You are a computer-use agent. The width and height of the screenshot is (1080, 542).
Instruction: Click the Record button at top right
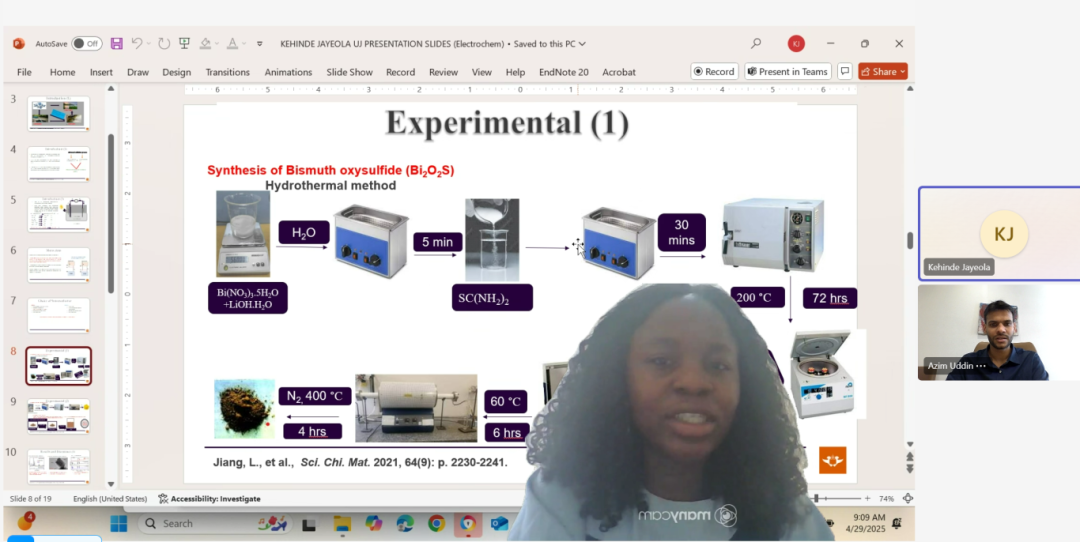coord(713,72)
